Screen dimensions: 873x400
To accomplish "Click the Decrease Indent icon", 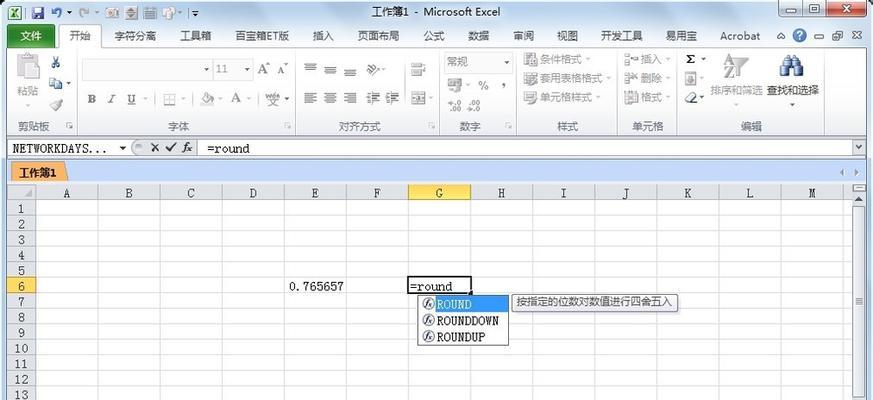I will pyautogui.click(x=372, y=98).
